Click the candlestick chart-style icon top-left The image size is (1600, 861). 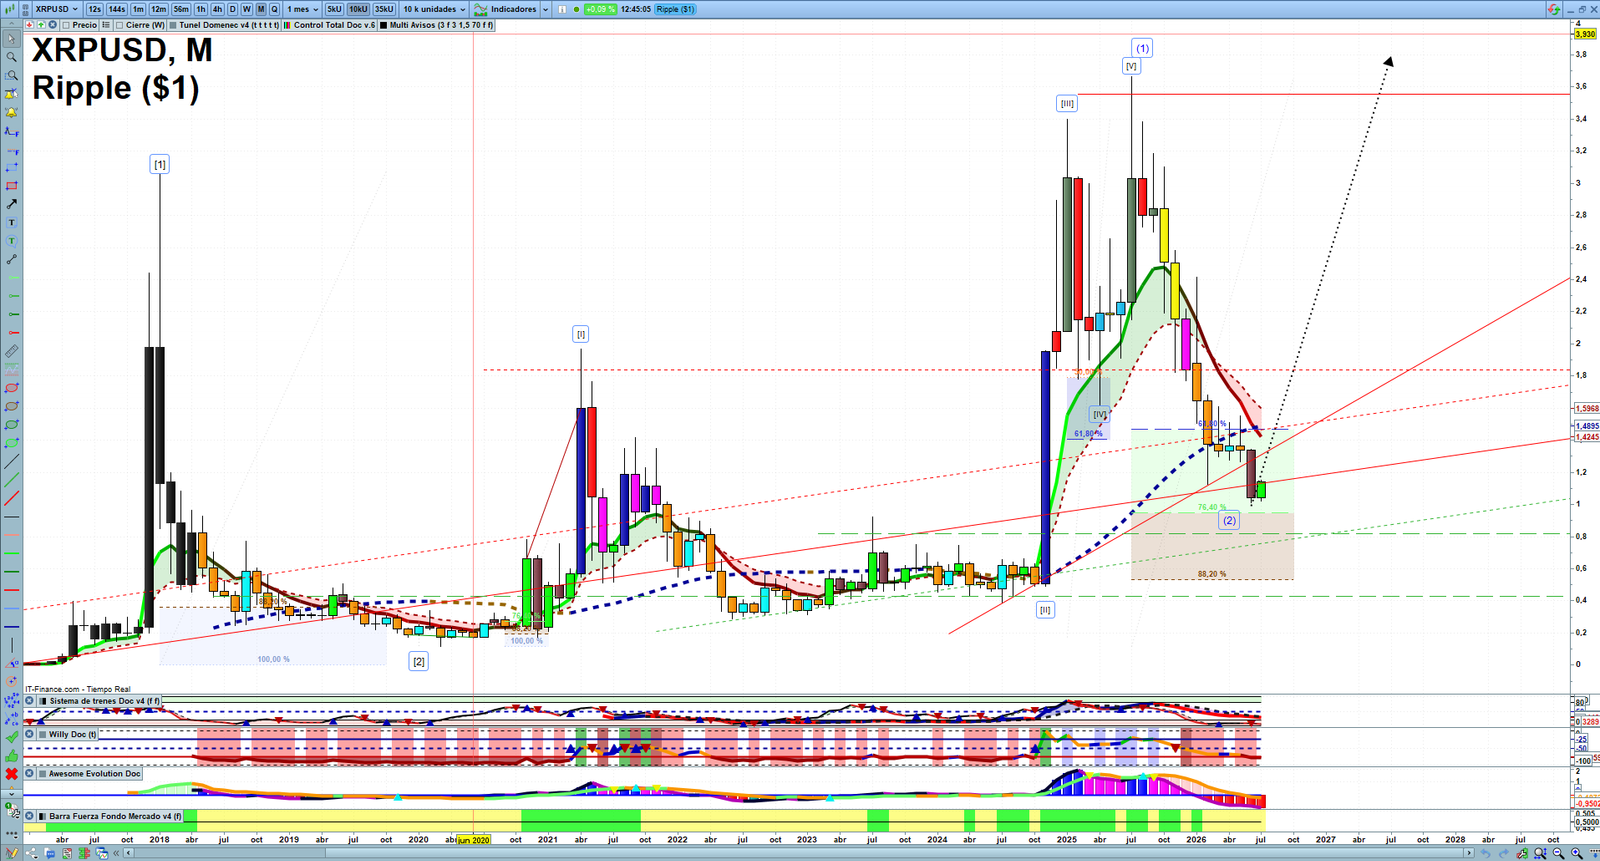coord(10,9)
